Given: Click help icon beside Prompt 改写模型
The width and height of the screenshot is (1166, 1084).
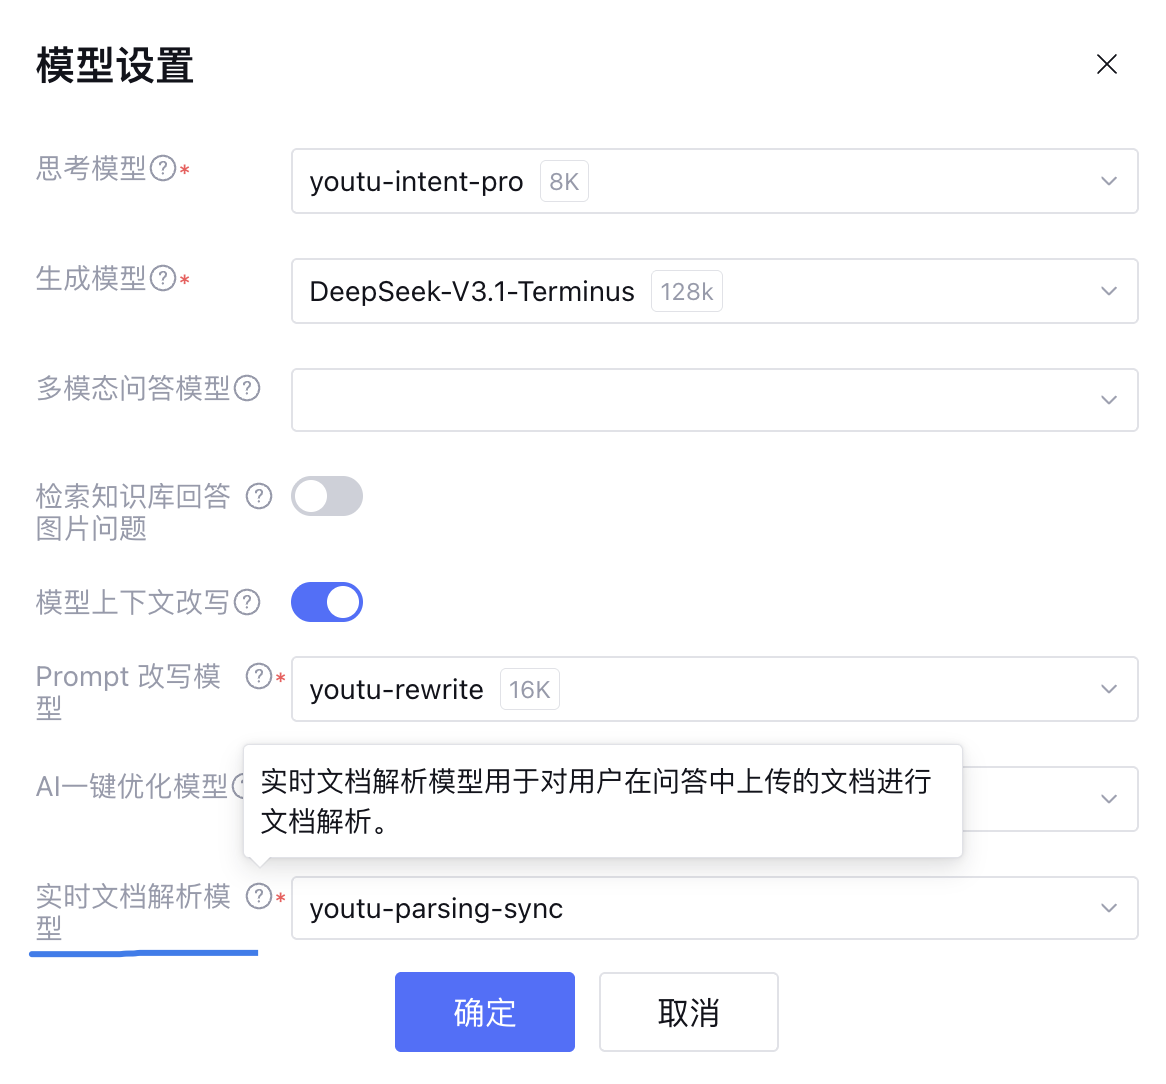Looking at the screenshot, I should (x=259, y=677).
